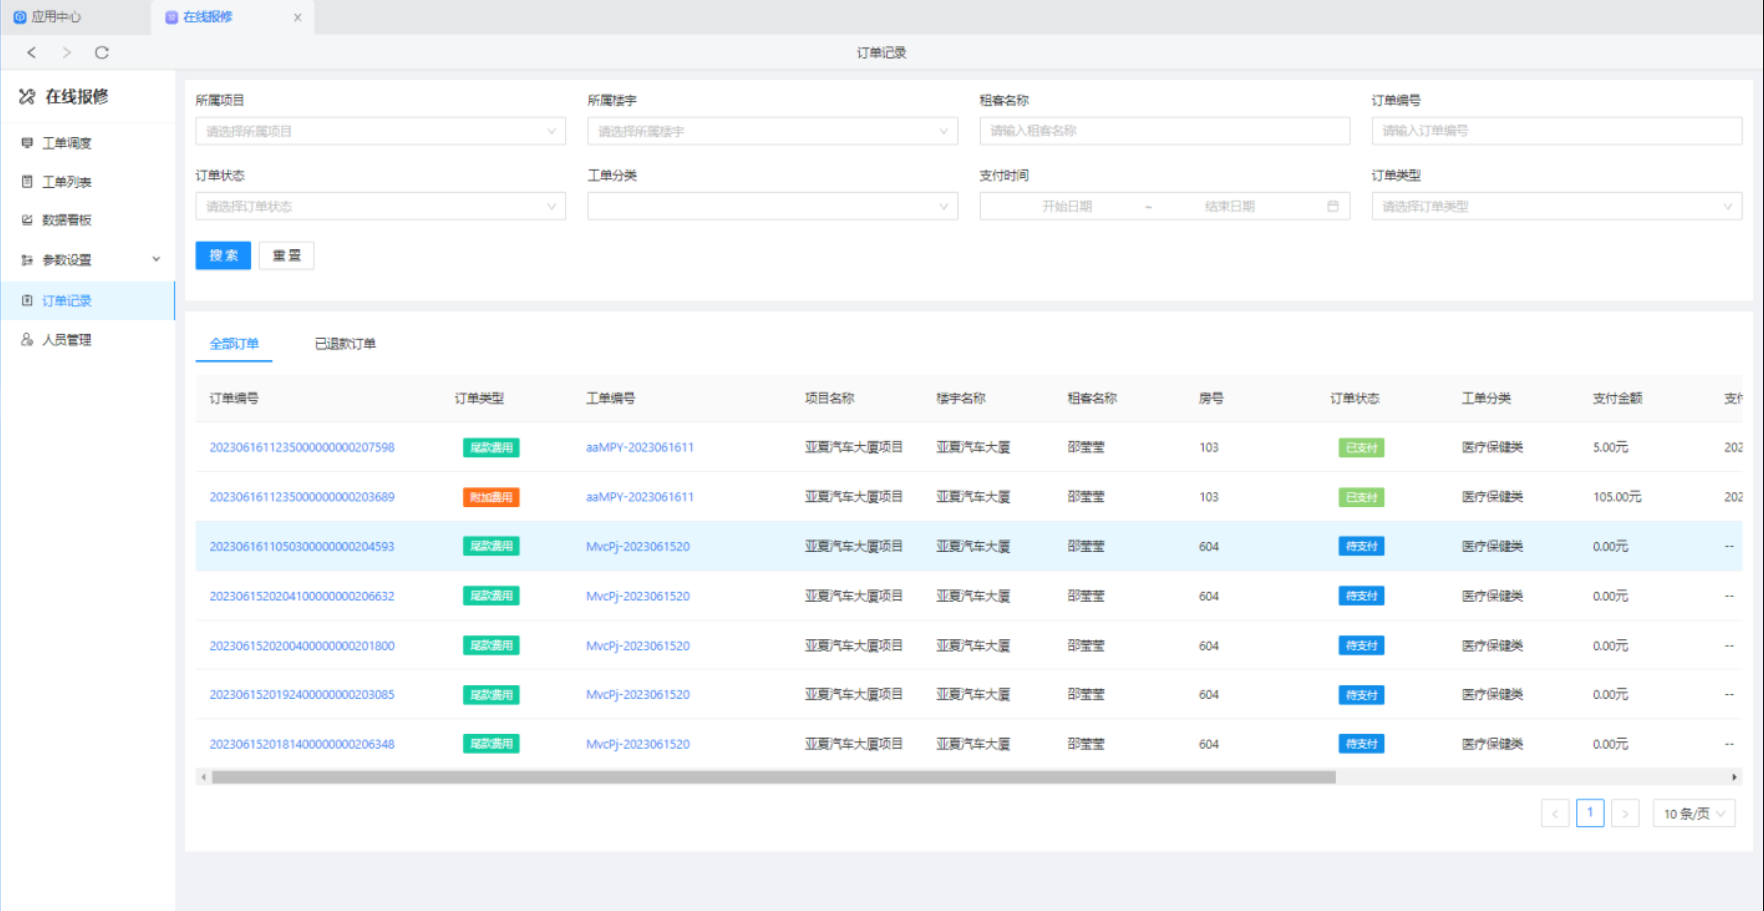
Task: Open the 10 条/页 page size selector
Action: [x=1693, y=814]
